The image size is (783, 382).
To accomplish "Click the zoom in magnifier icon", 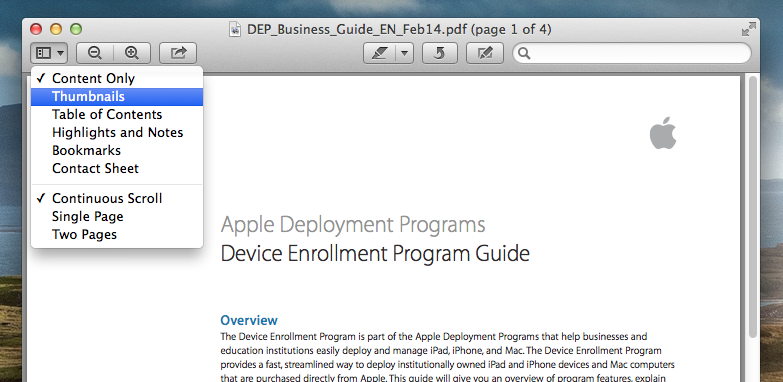I will pyautogui.click(x=132, y=53).
